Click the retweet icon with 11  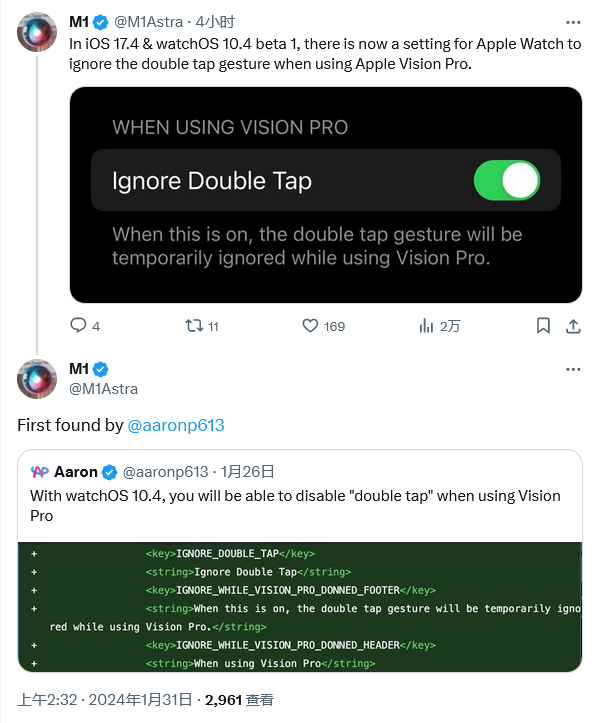click(x=194, y=326)
